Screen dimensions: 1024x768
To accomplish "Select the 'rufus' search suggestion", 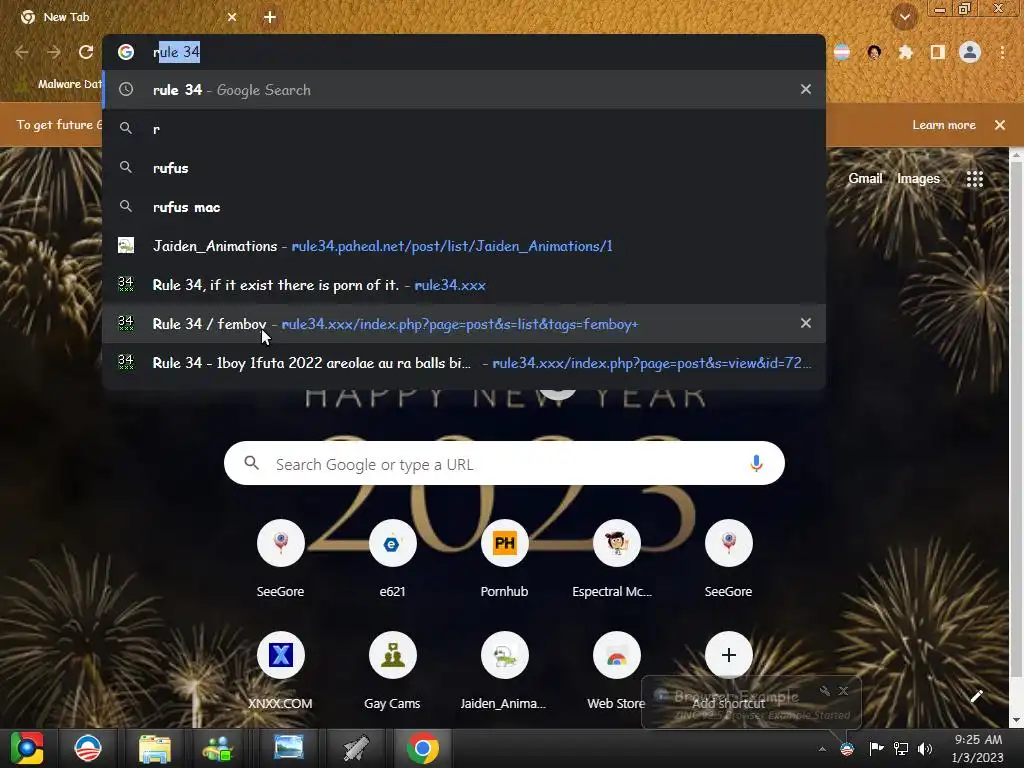I will point(464,168).
